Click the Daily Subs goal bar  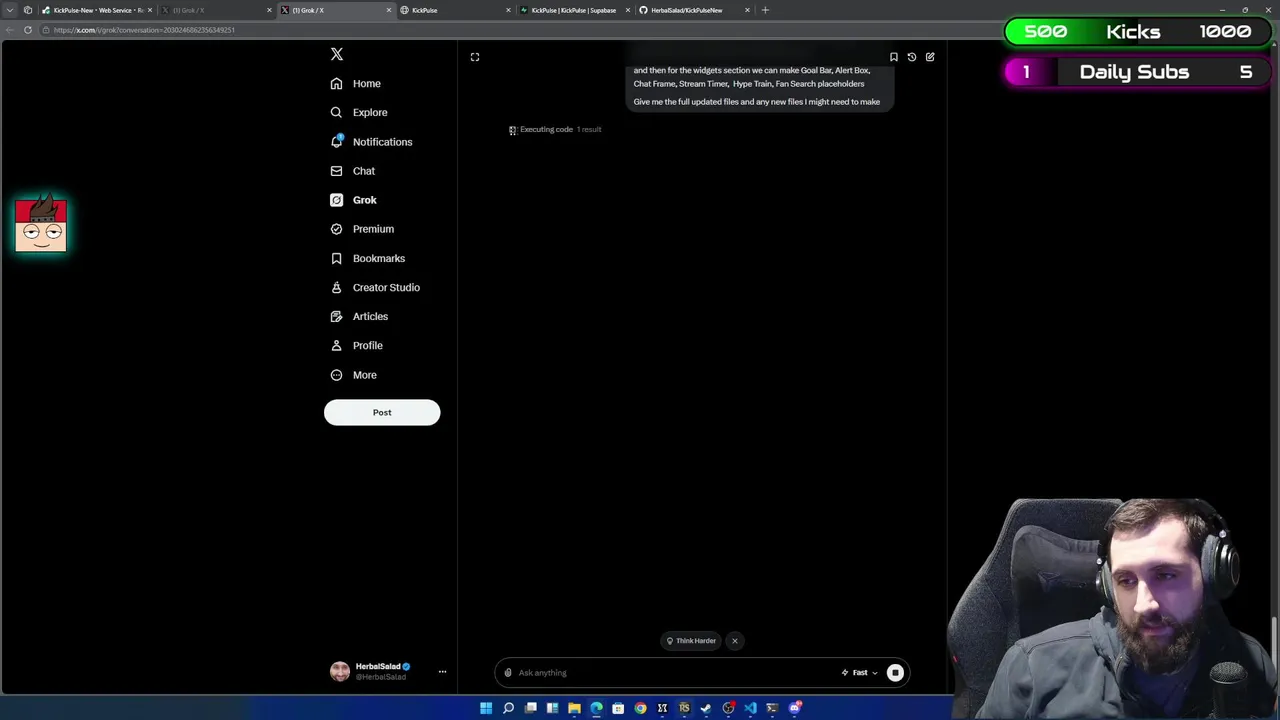click(1139, 72)
